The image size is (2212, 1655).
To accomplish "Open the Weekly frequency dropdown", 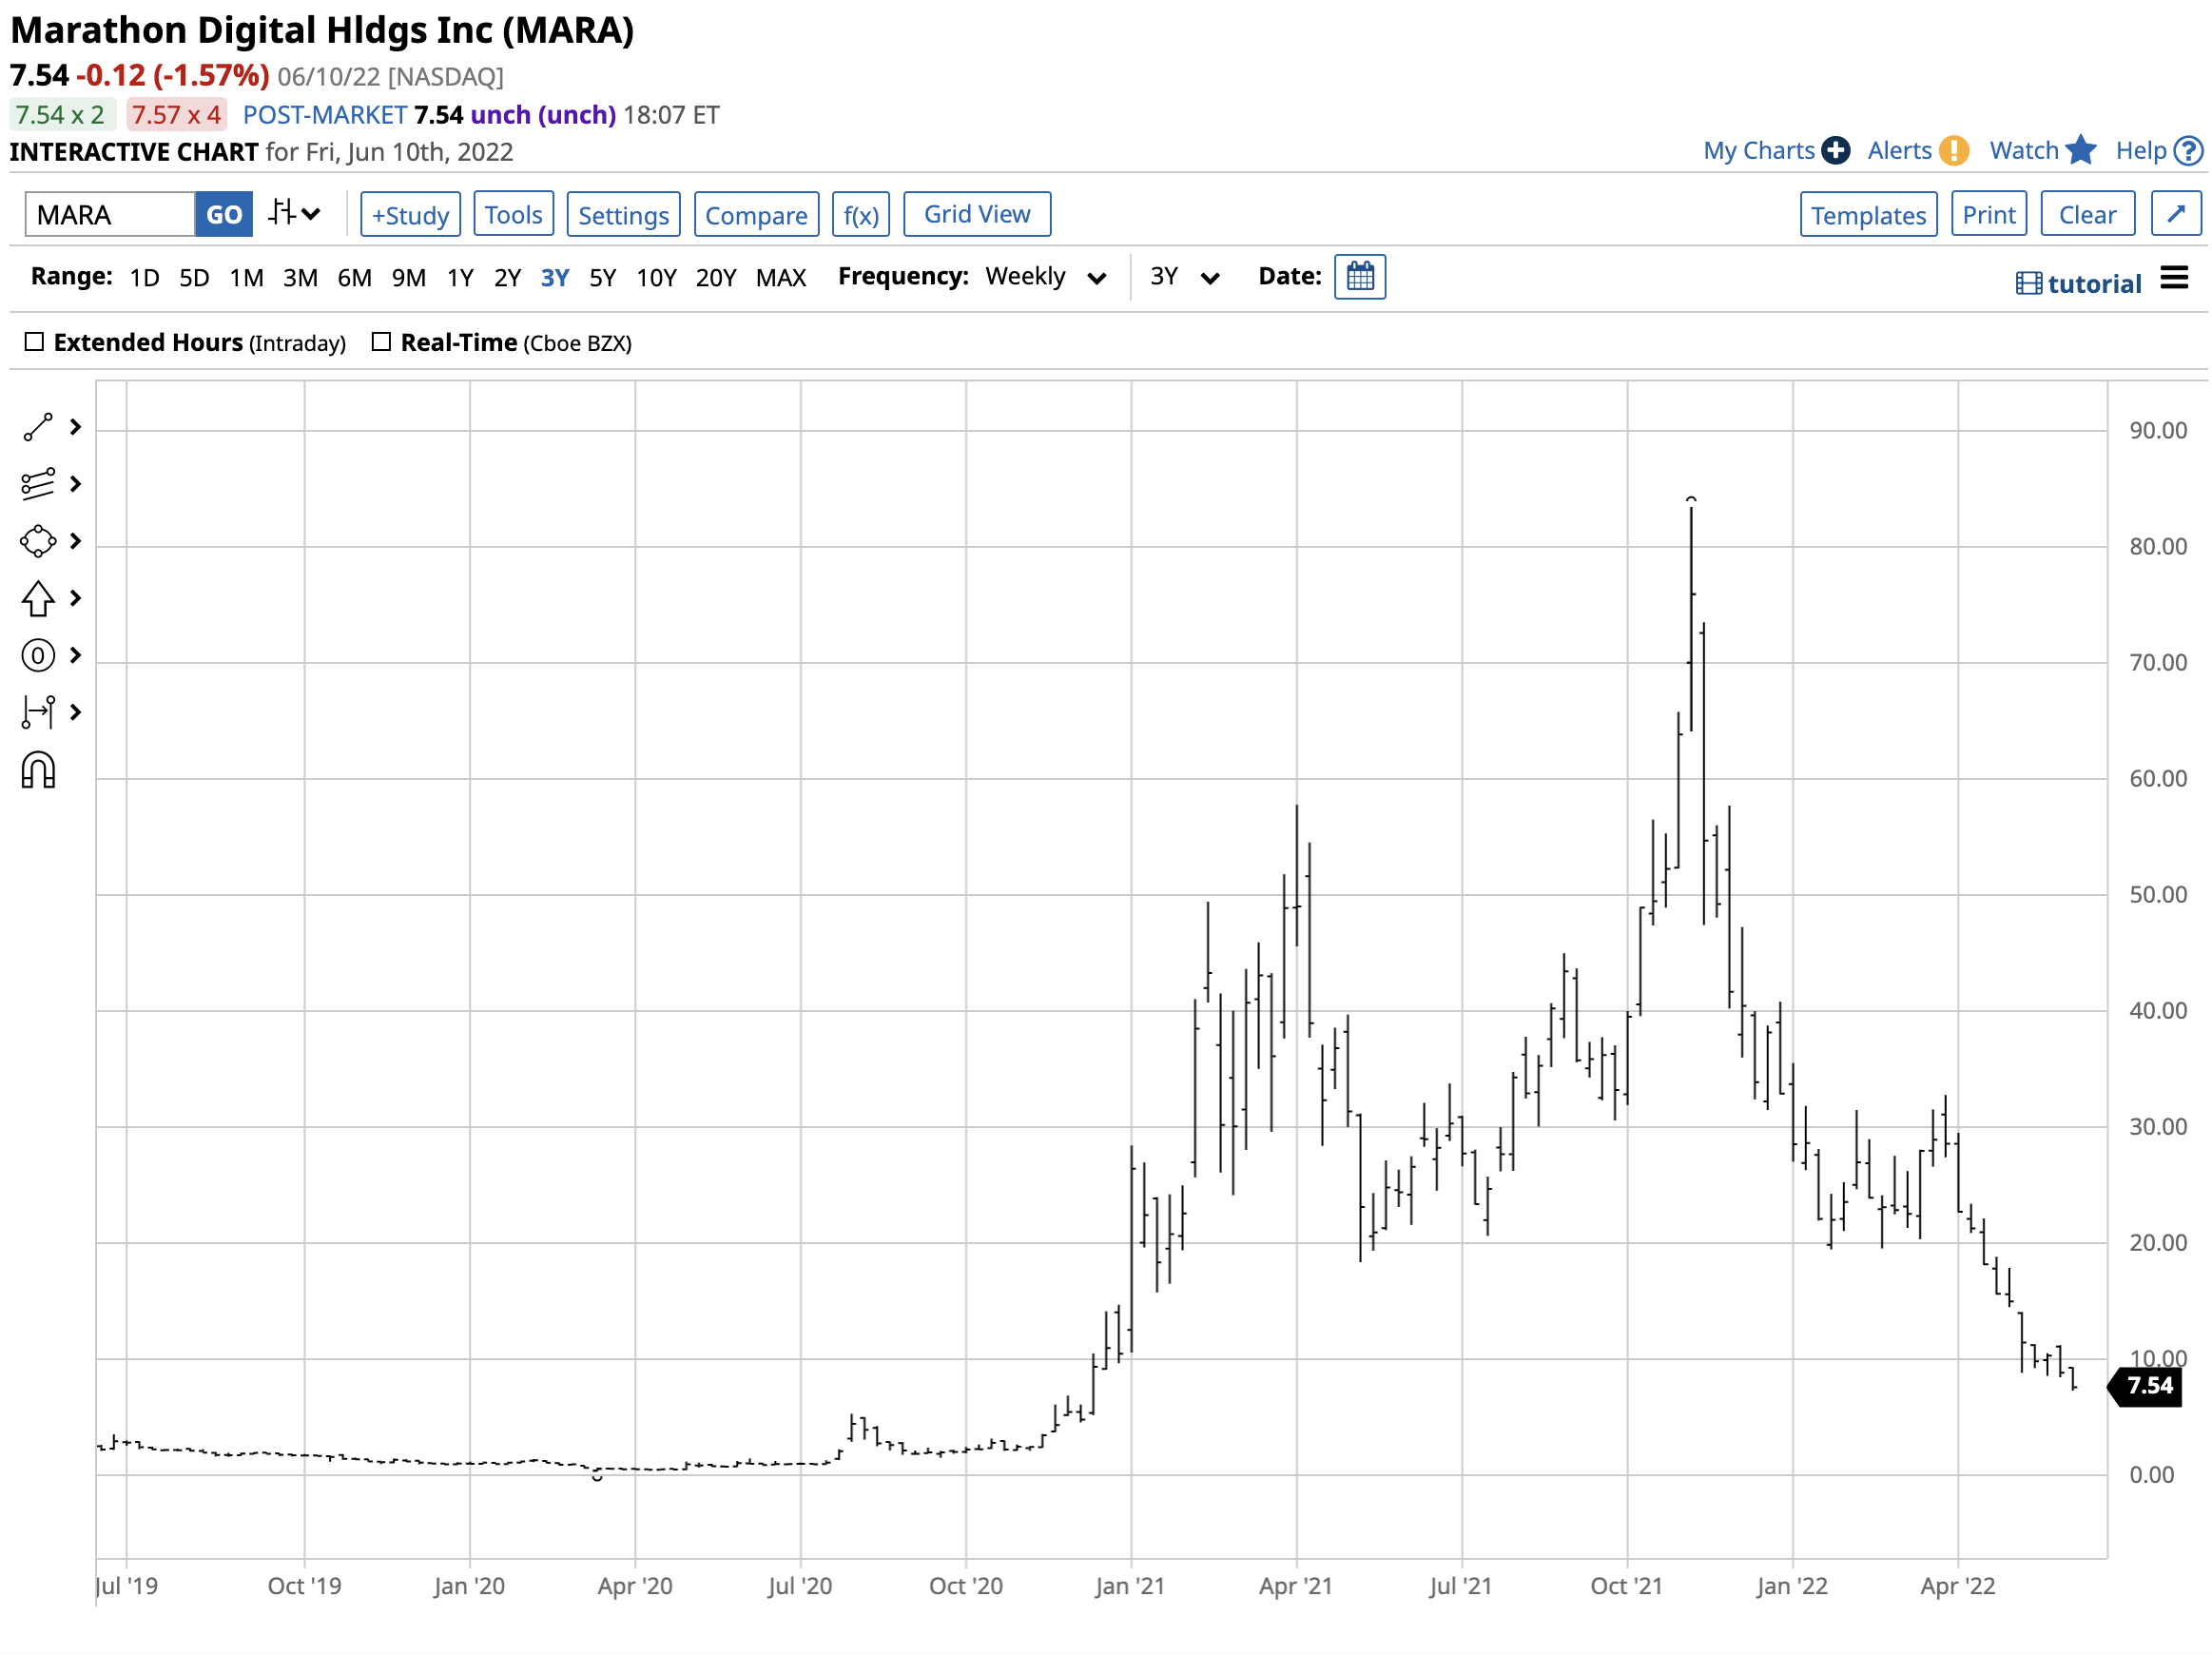I will click(x=1046, y=277).
